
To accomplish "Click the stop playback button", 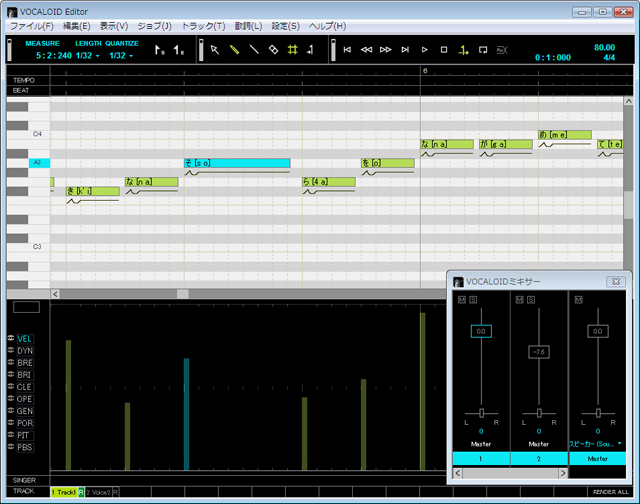I will point(443,49).
